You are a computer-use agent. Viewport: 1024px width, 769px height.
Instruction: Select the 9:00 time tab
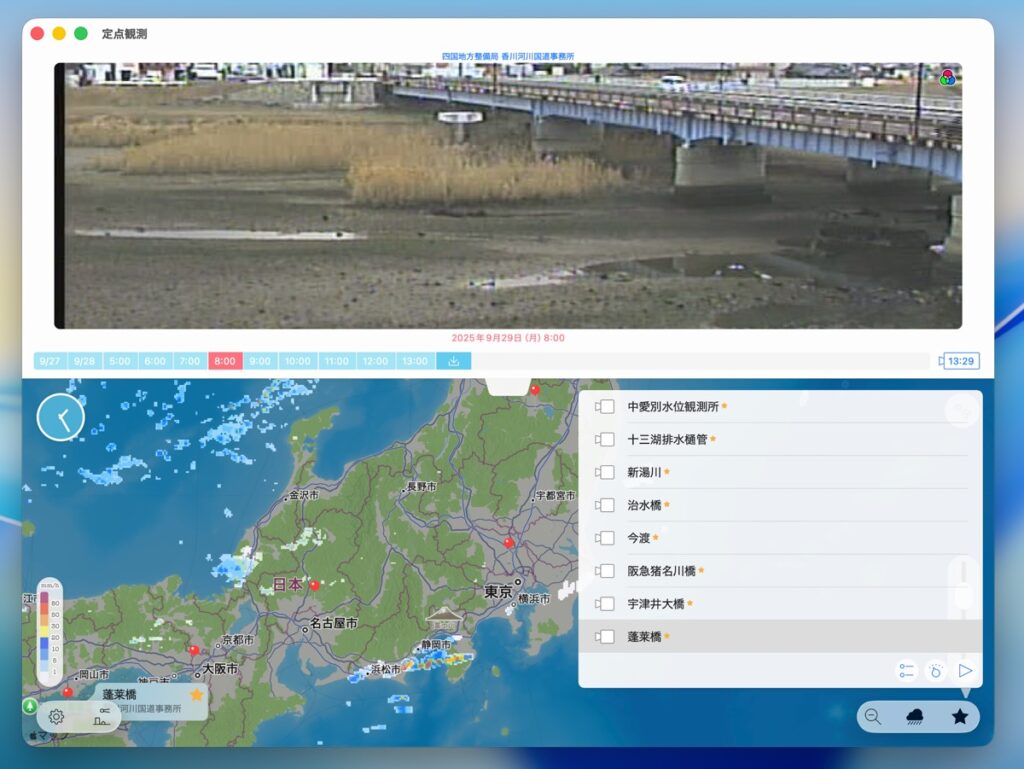(260, 361)
